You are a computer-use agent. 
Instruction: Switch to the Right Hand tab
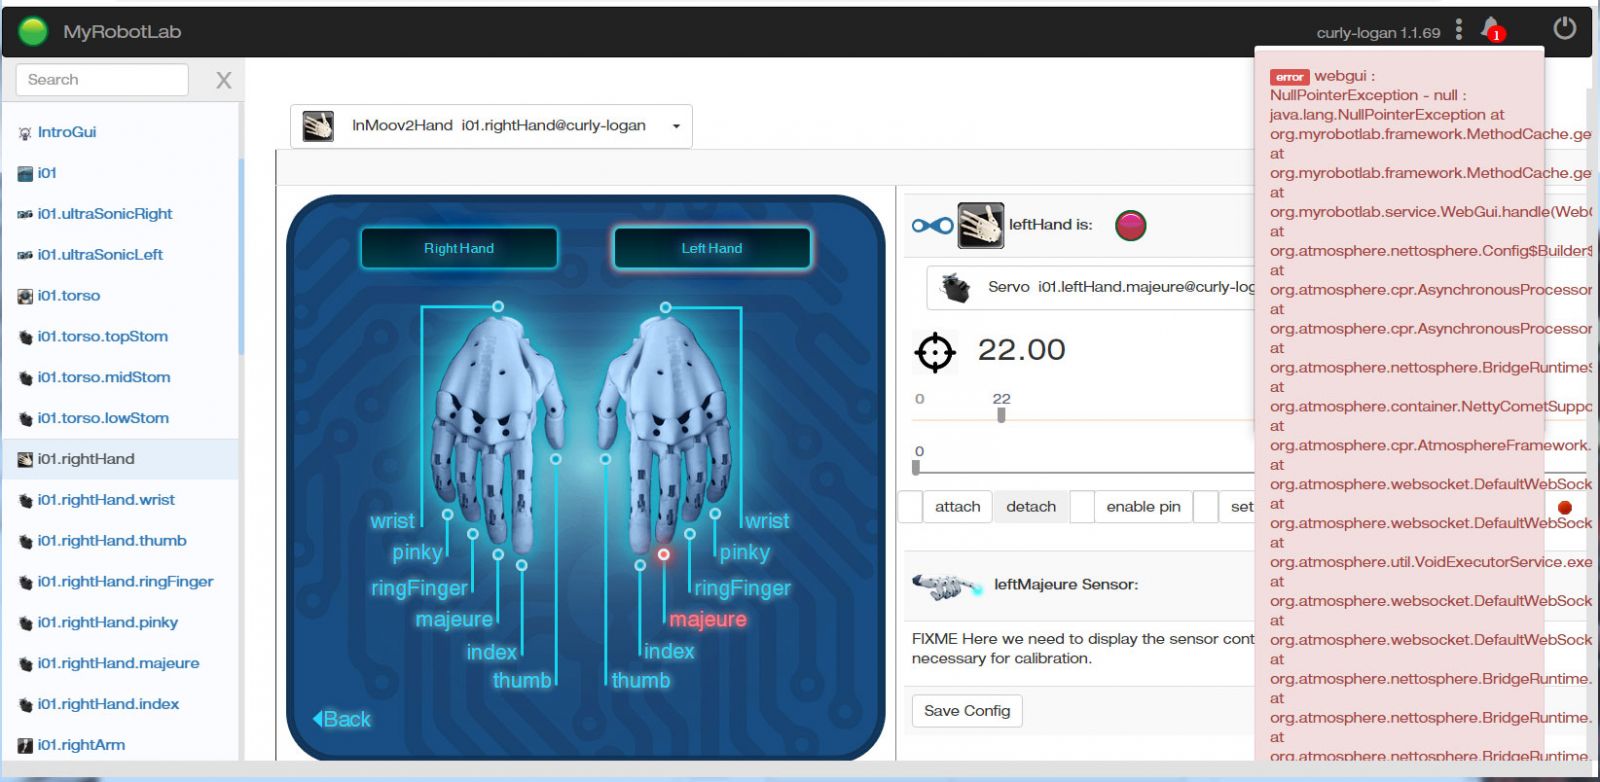(x=459, y=248)
